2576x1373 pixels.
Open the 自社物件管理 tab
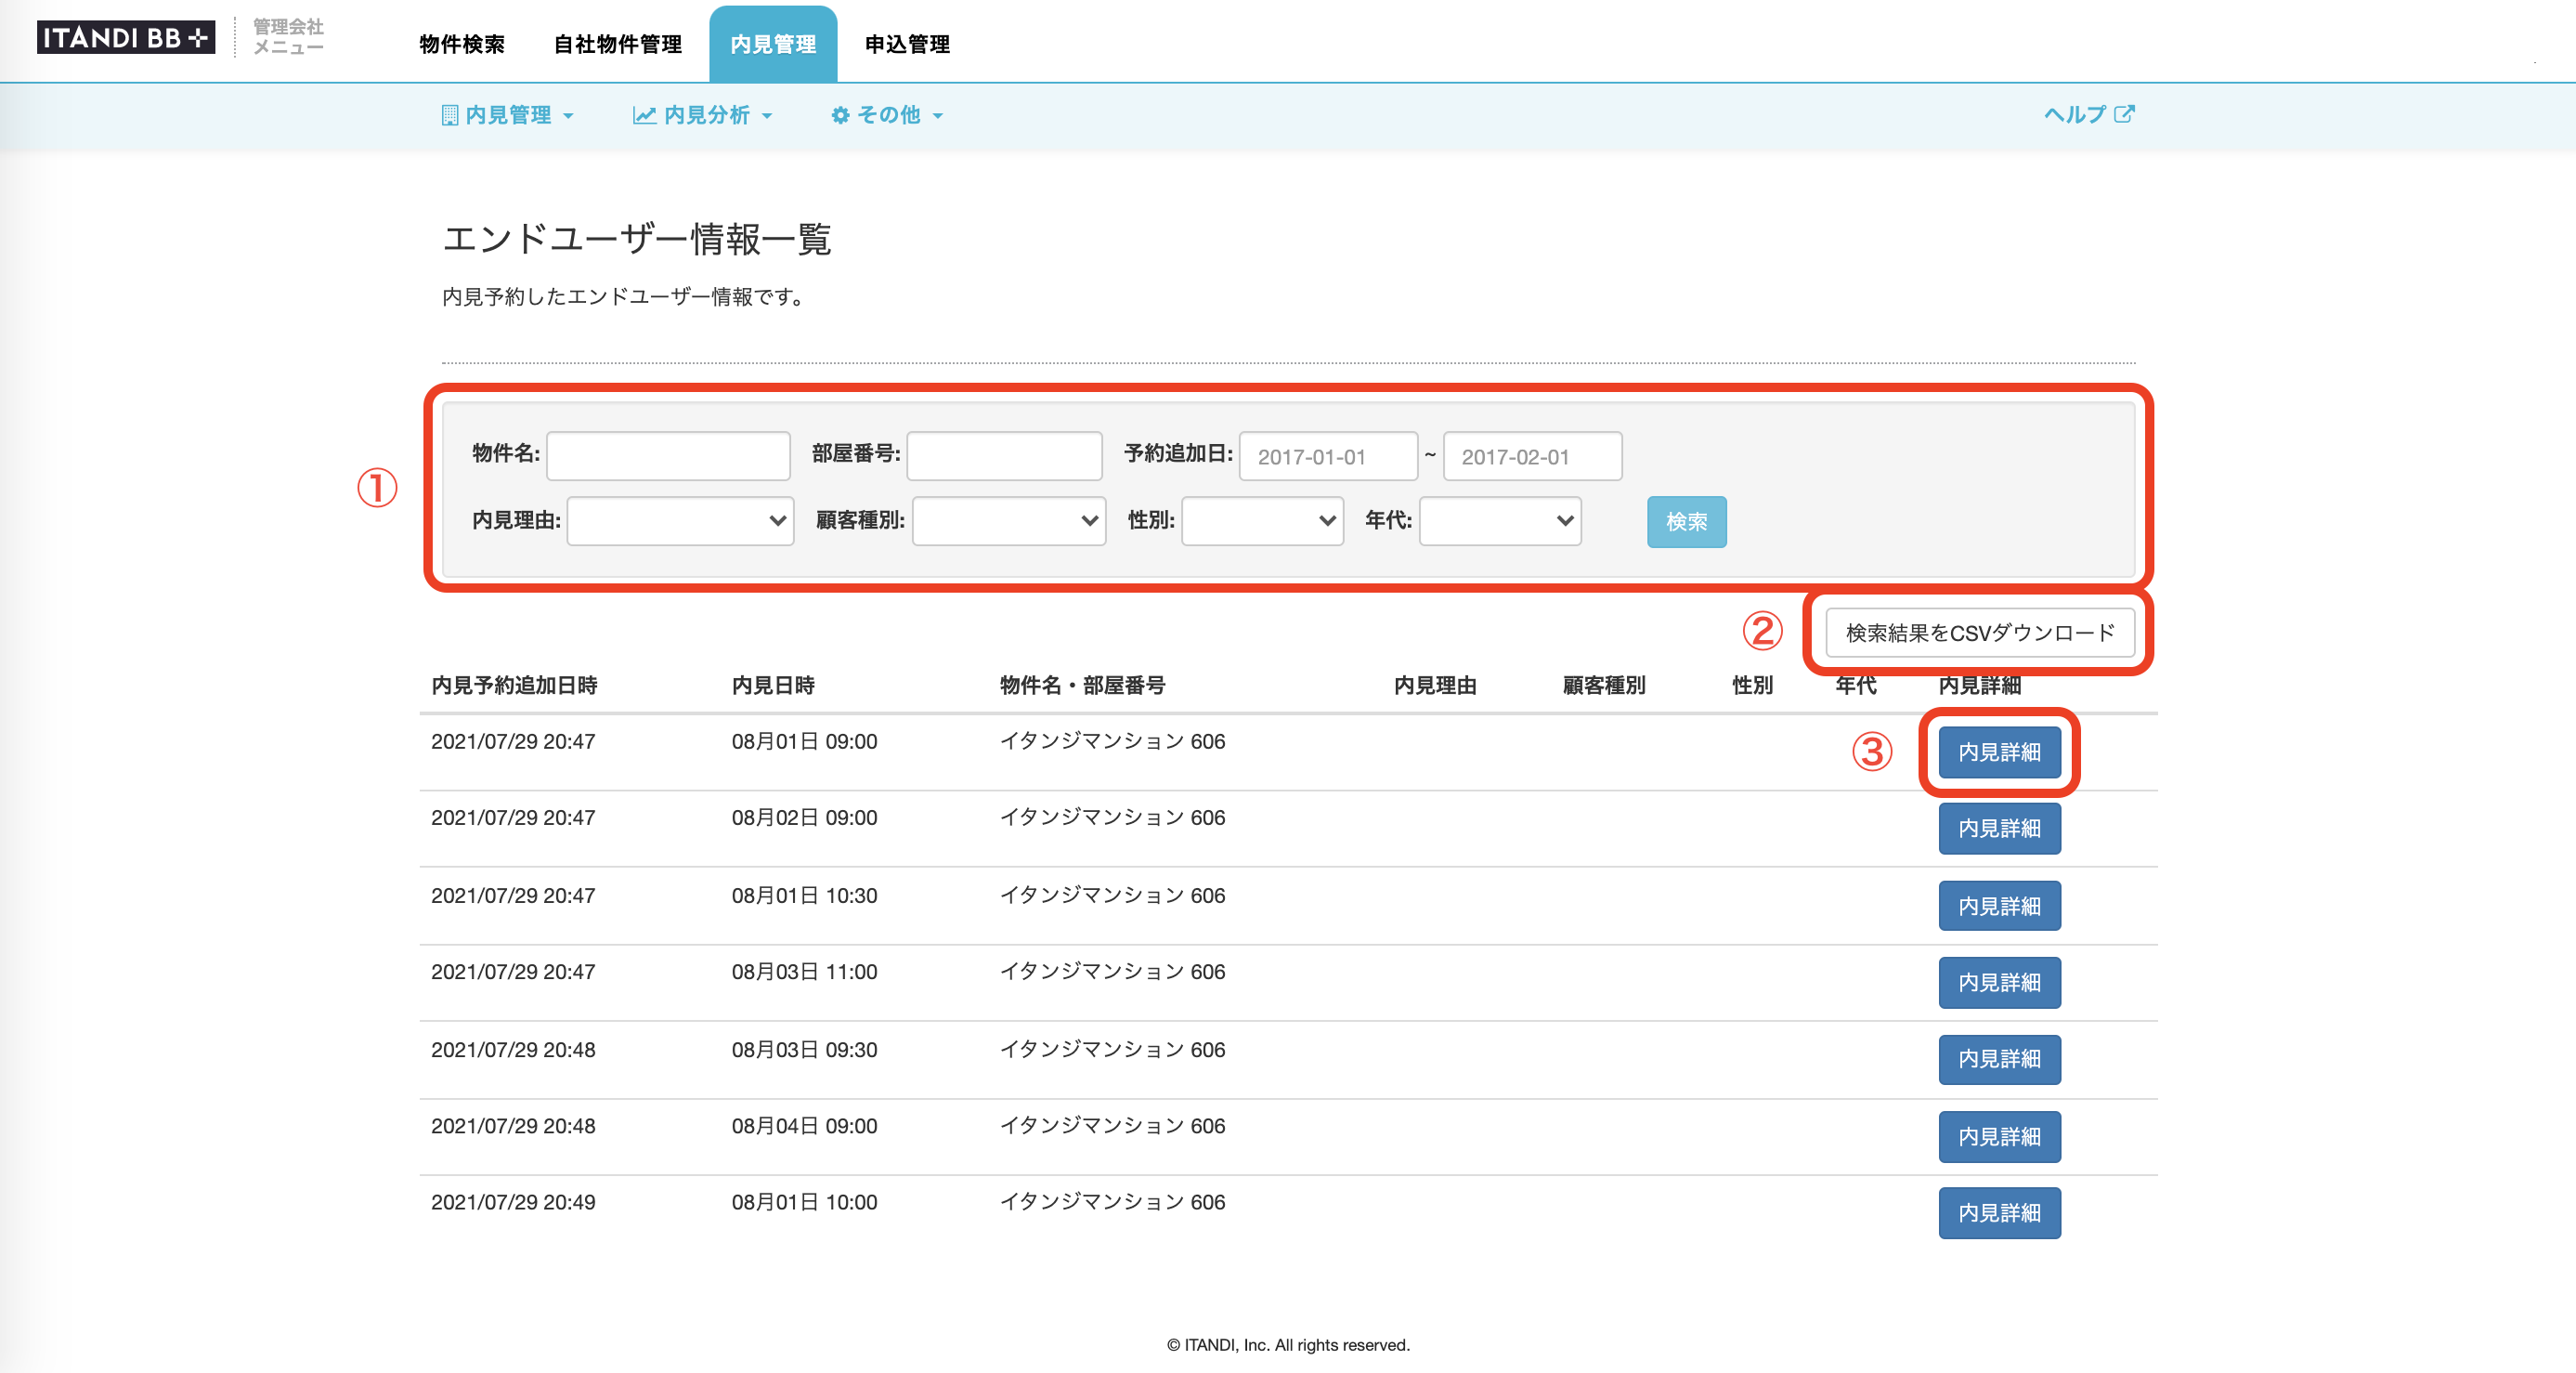[618, 44]
